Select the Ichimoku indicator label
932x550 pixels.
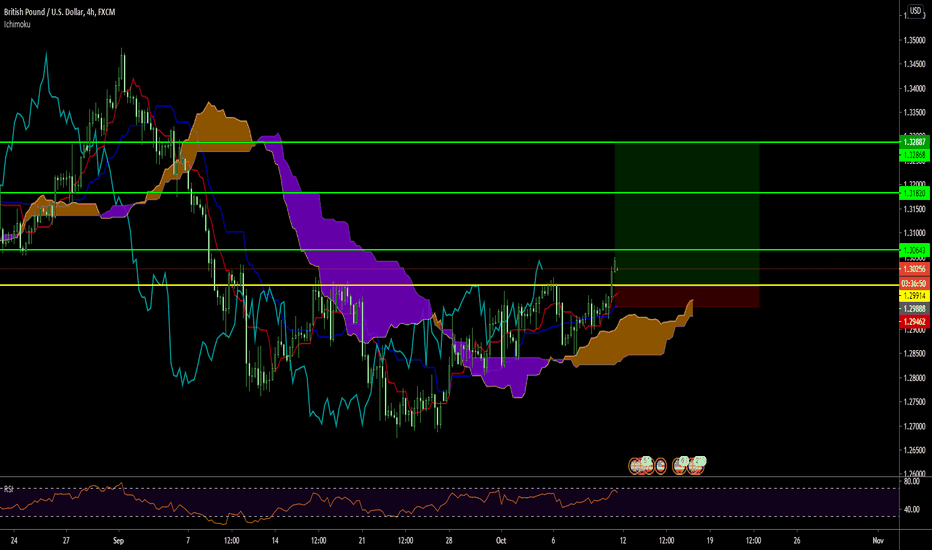17,24
